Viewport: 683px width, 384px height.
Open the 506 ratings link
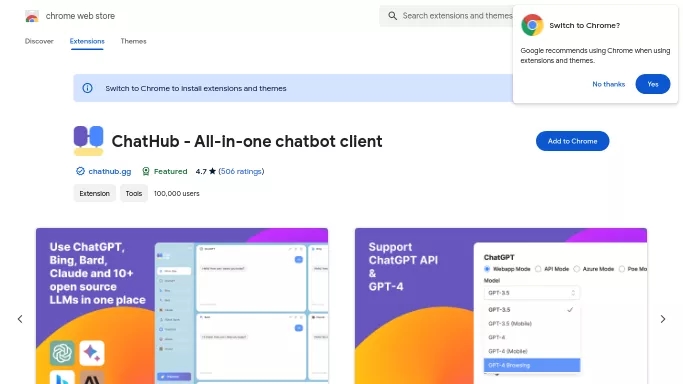coord(241,171)
